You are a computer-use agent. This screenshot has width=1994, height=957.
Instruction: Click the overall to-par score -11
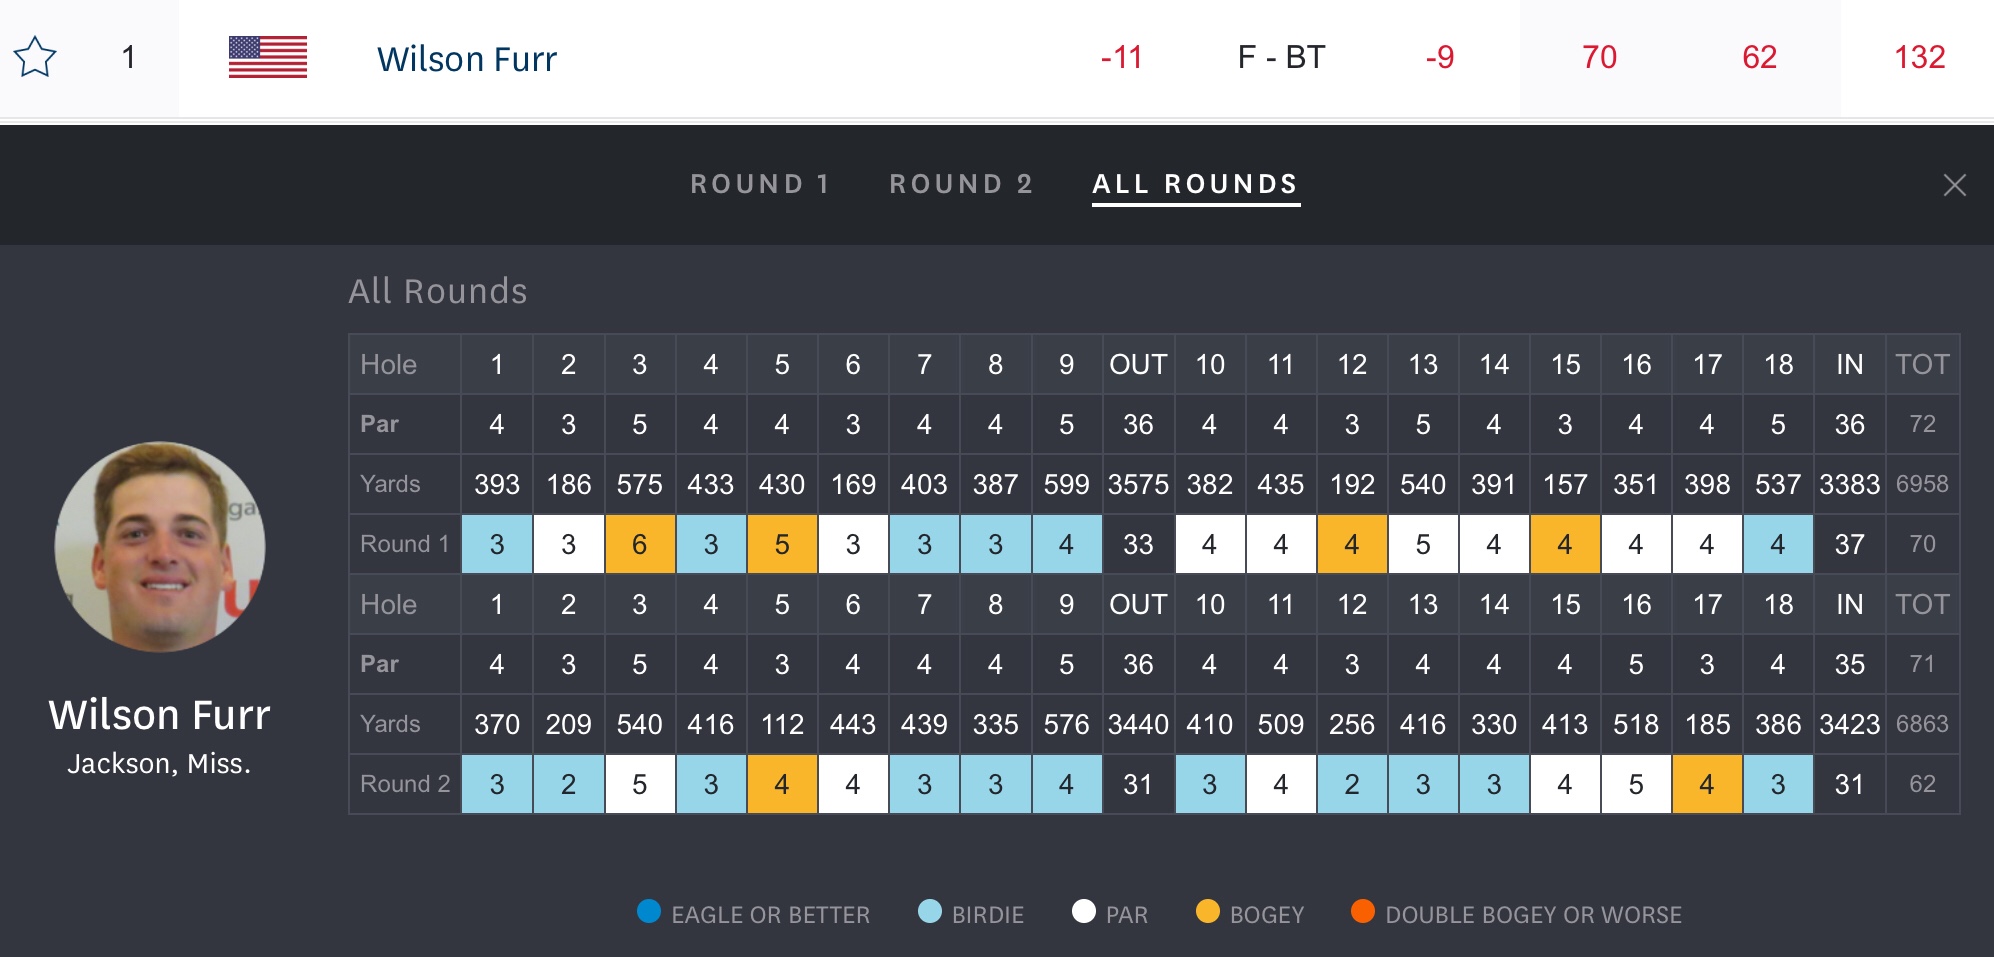[x=1121, y=57]
